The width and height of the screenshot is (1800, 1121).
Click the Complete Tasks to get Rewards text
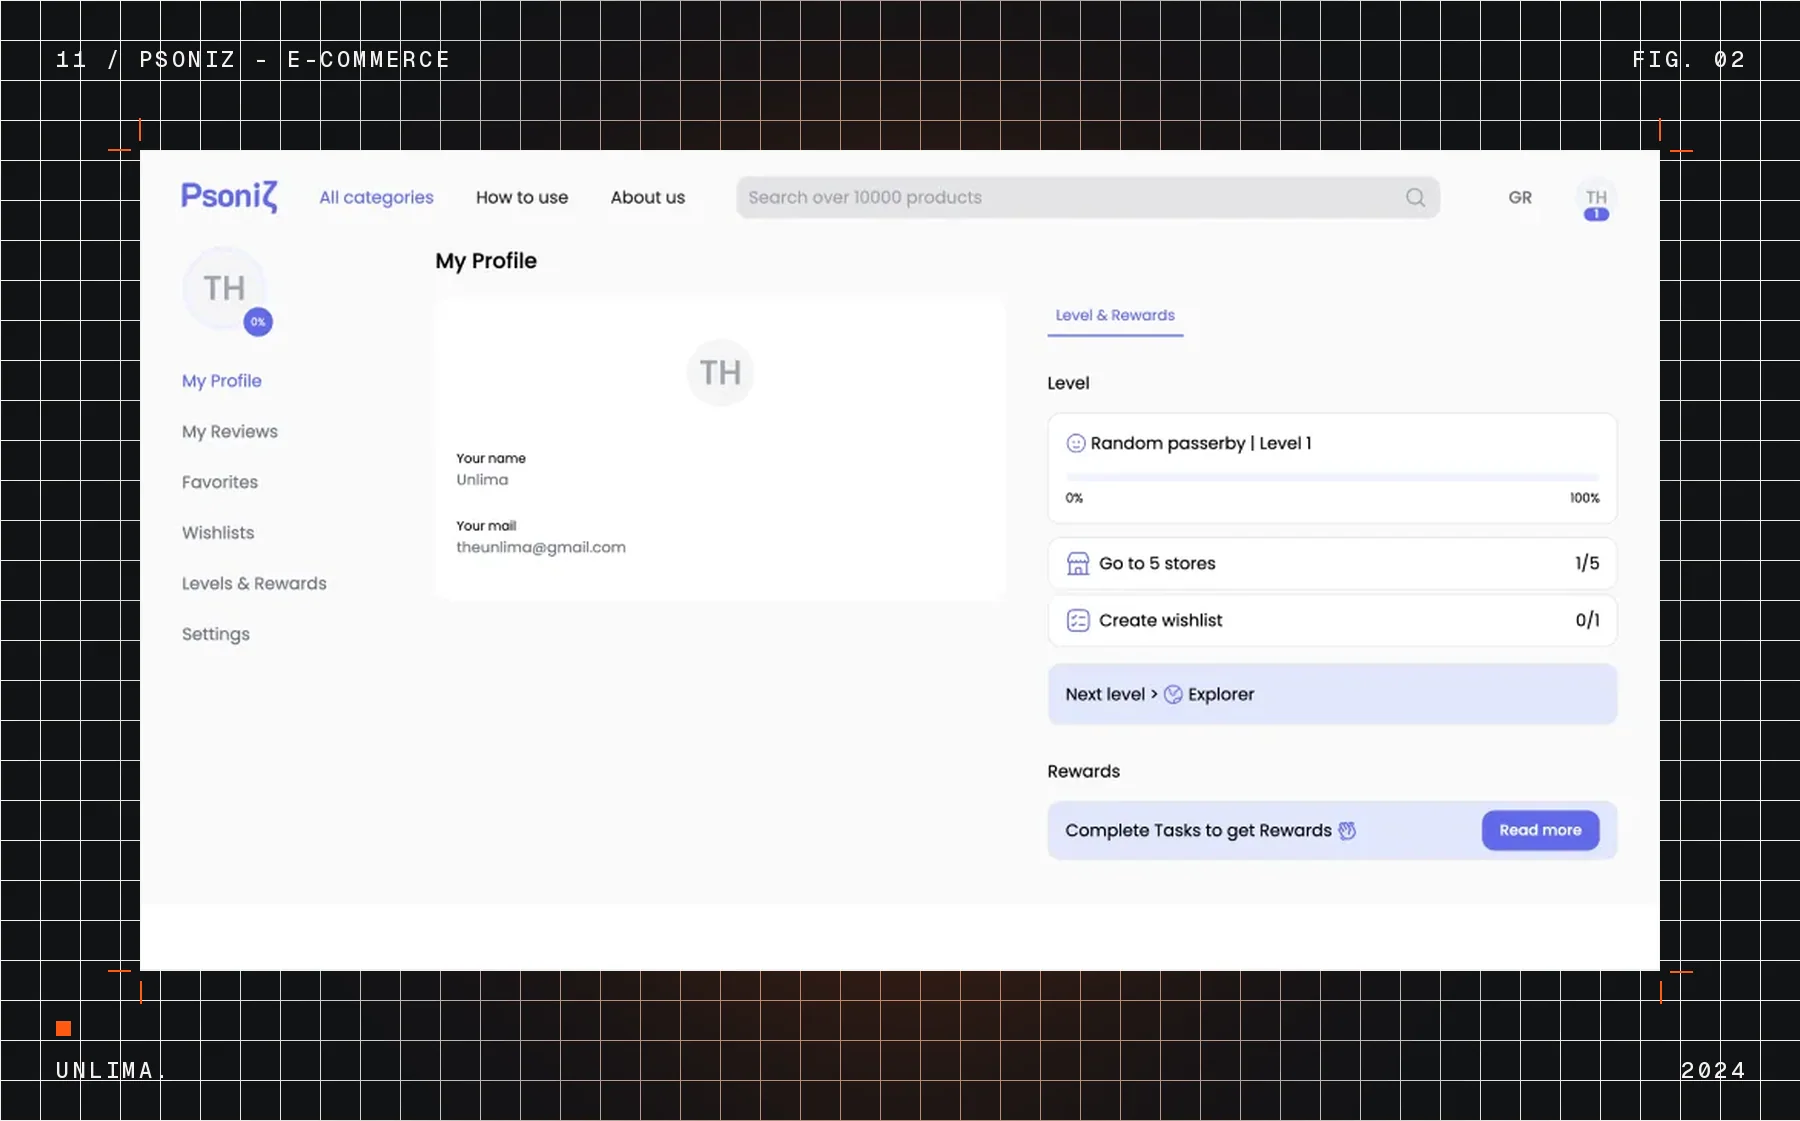[x=1198, y=831]
